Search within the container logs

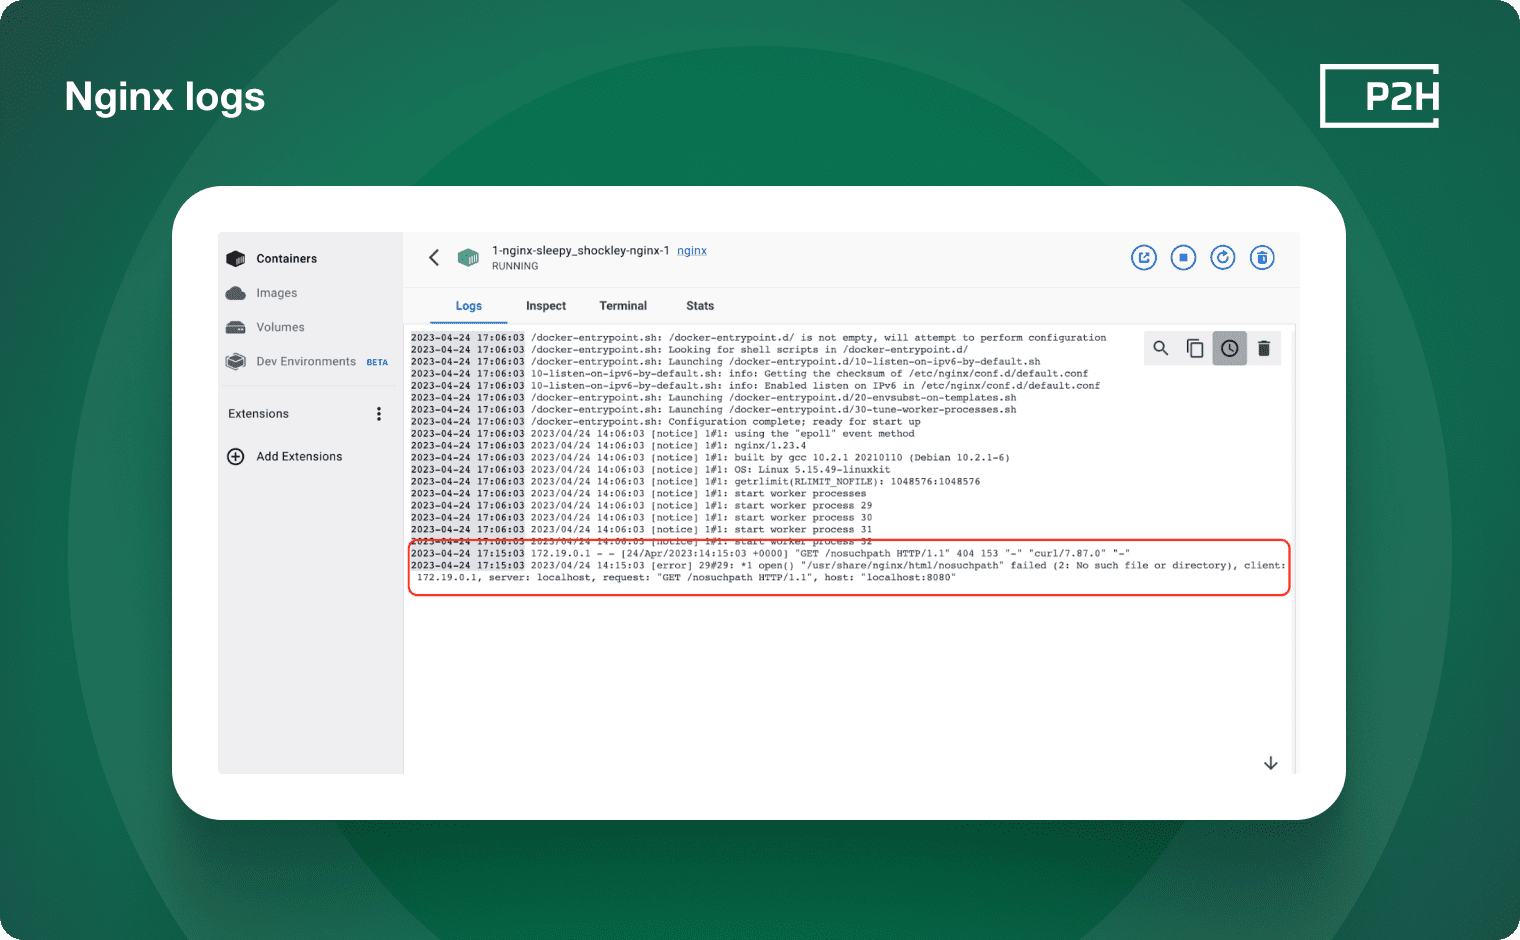coord(1160,348)
